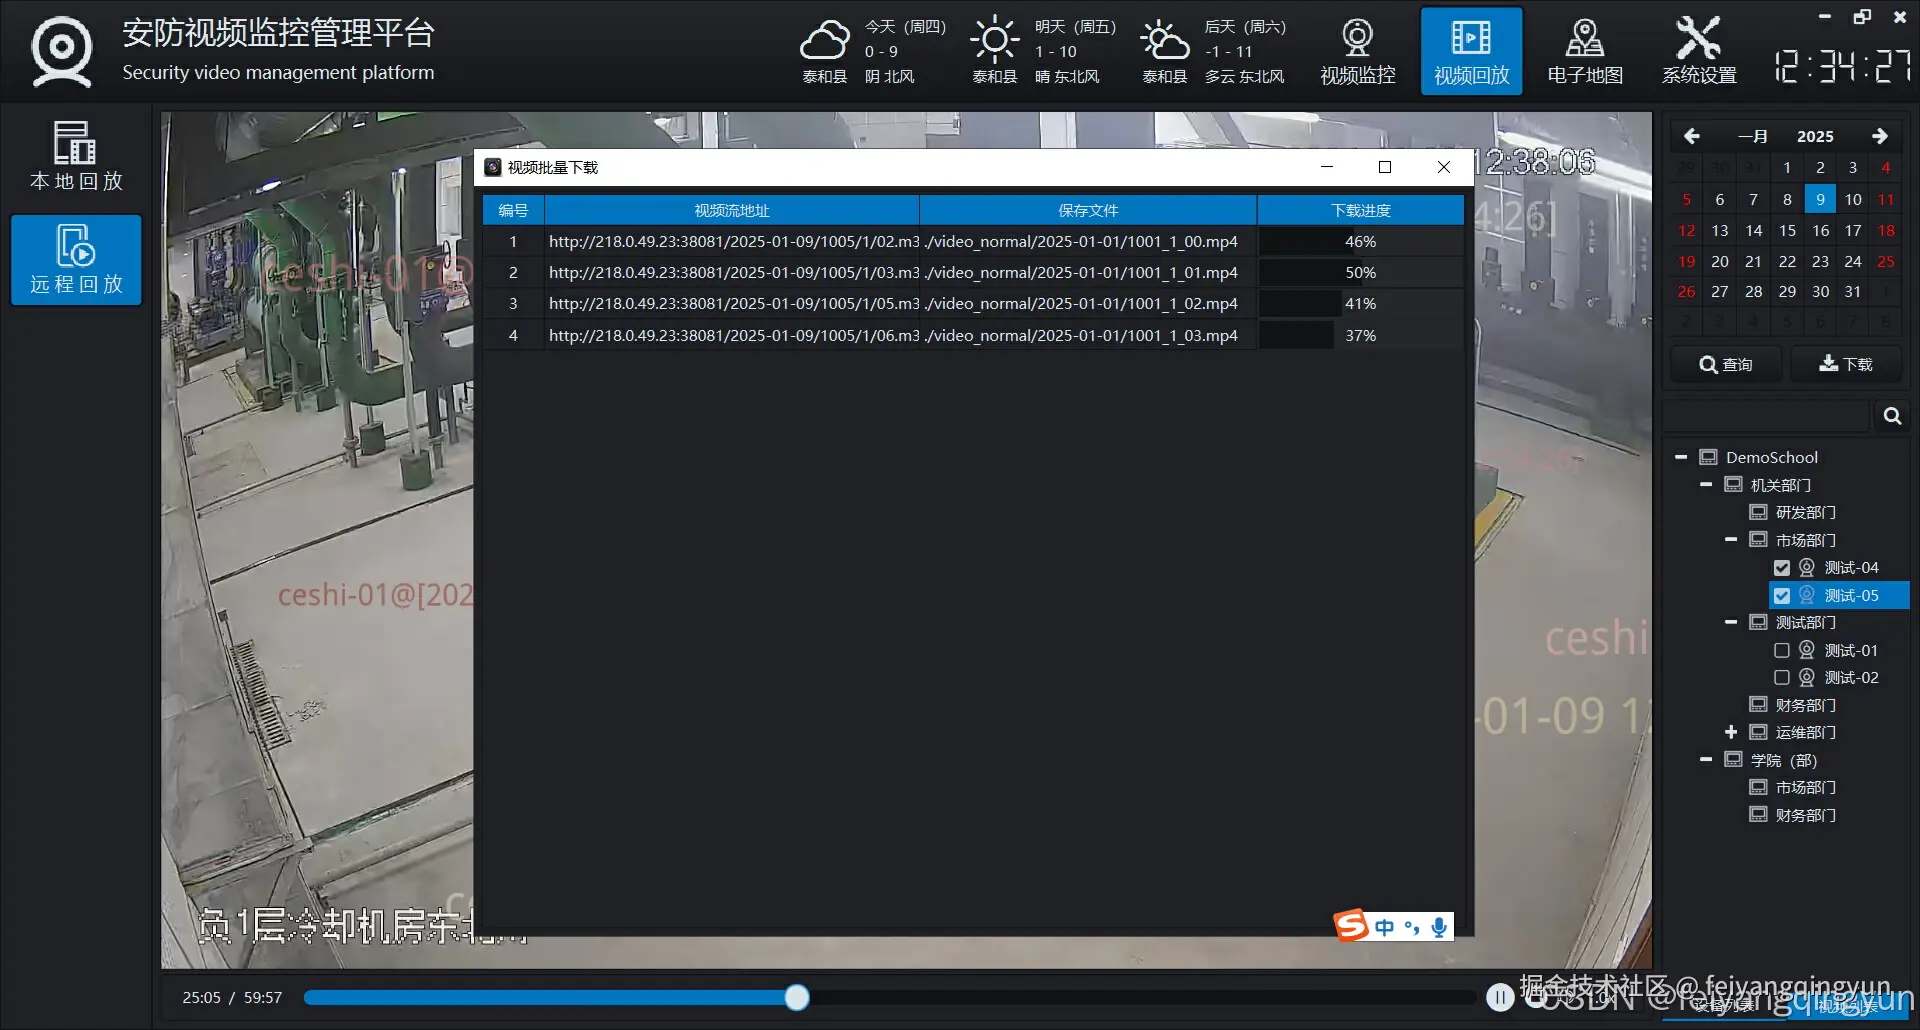The image size is (1920, 1030).
Task: Click the playback progress slider handle
Action: tap(797, 997)
